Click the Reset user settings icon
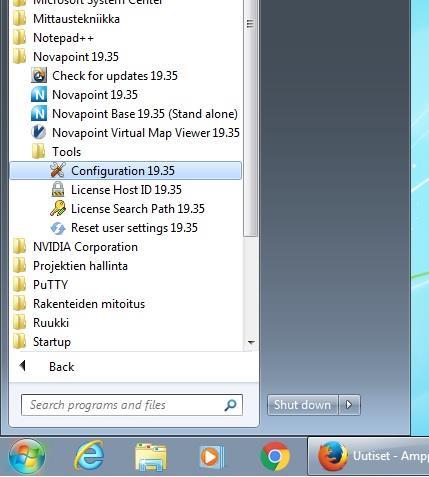Image resolution: width=429 pixels, height=477 pixels. [58, 228]
